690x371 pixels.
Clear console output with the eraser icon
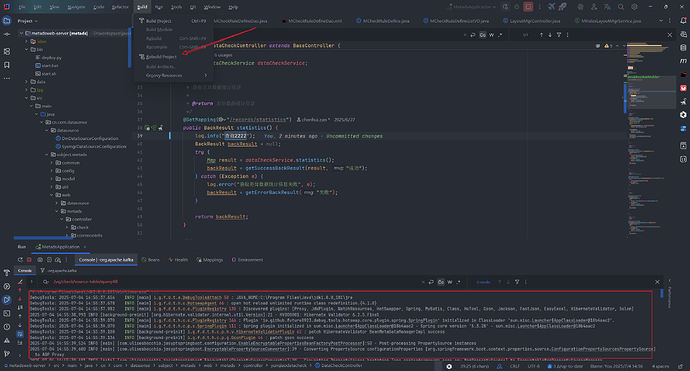pos(20,282)
